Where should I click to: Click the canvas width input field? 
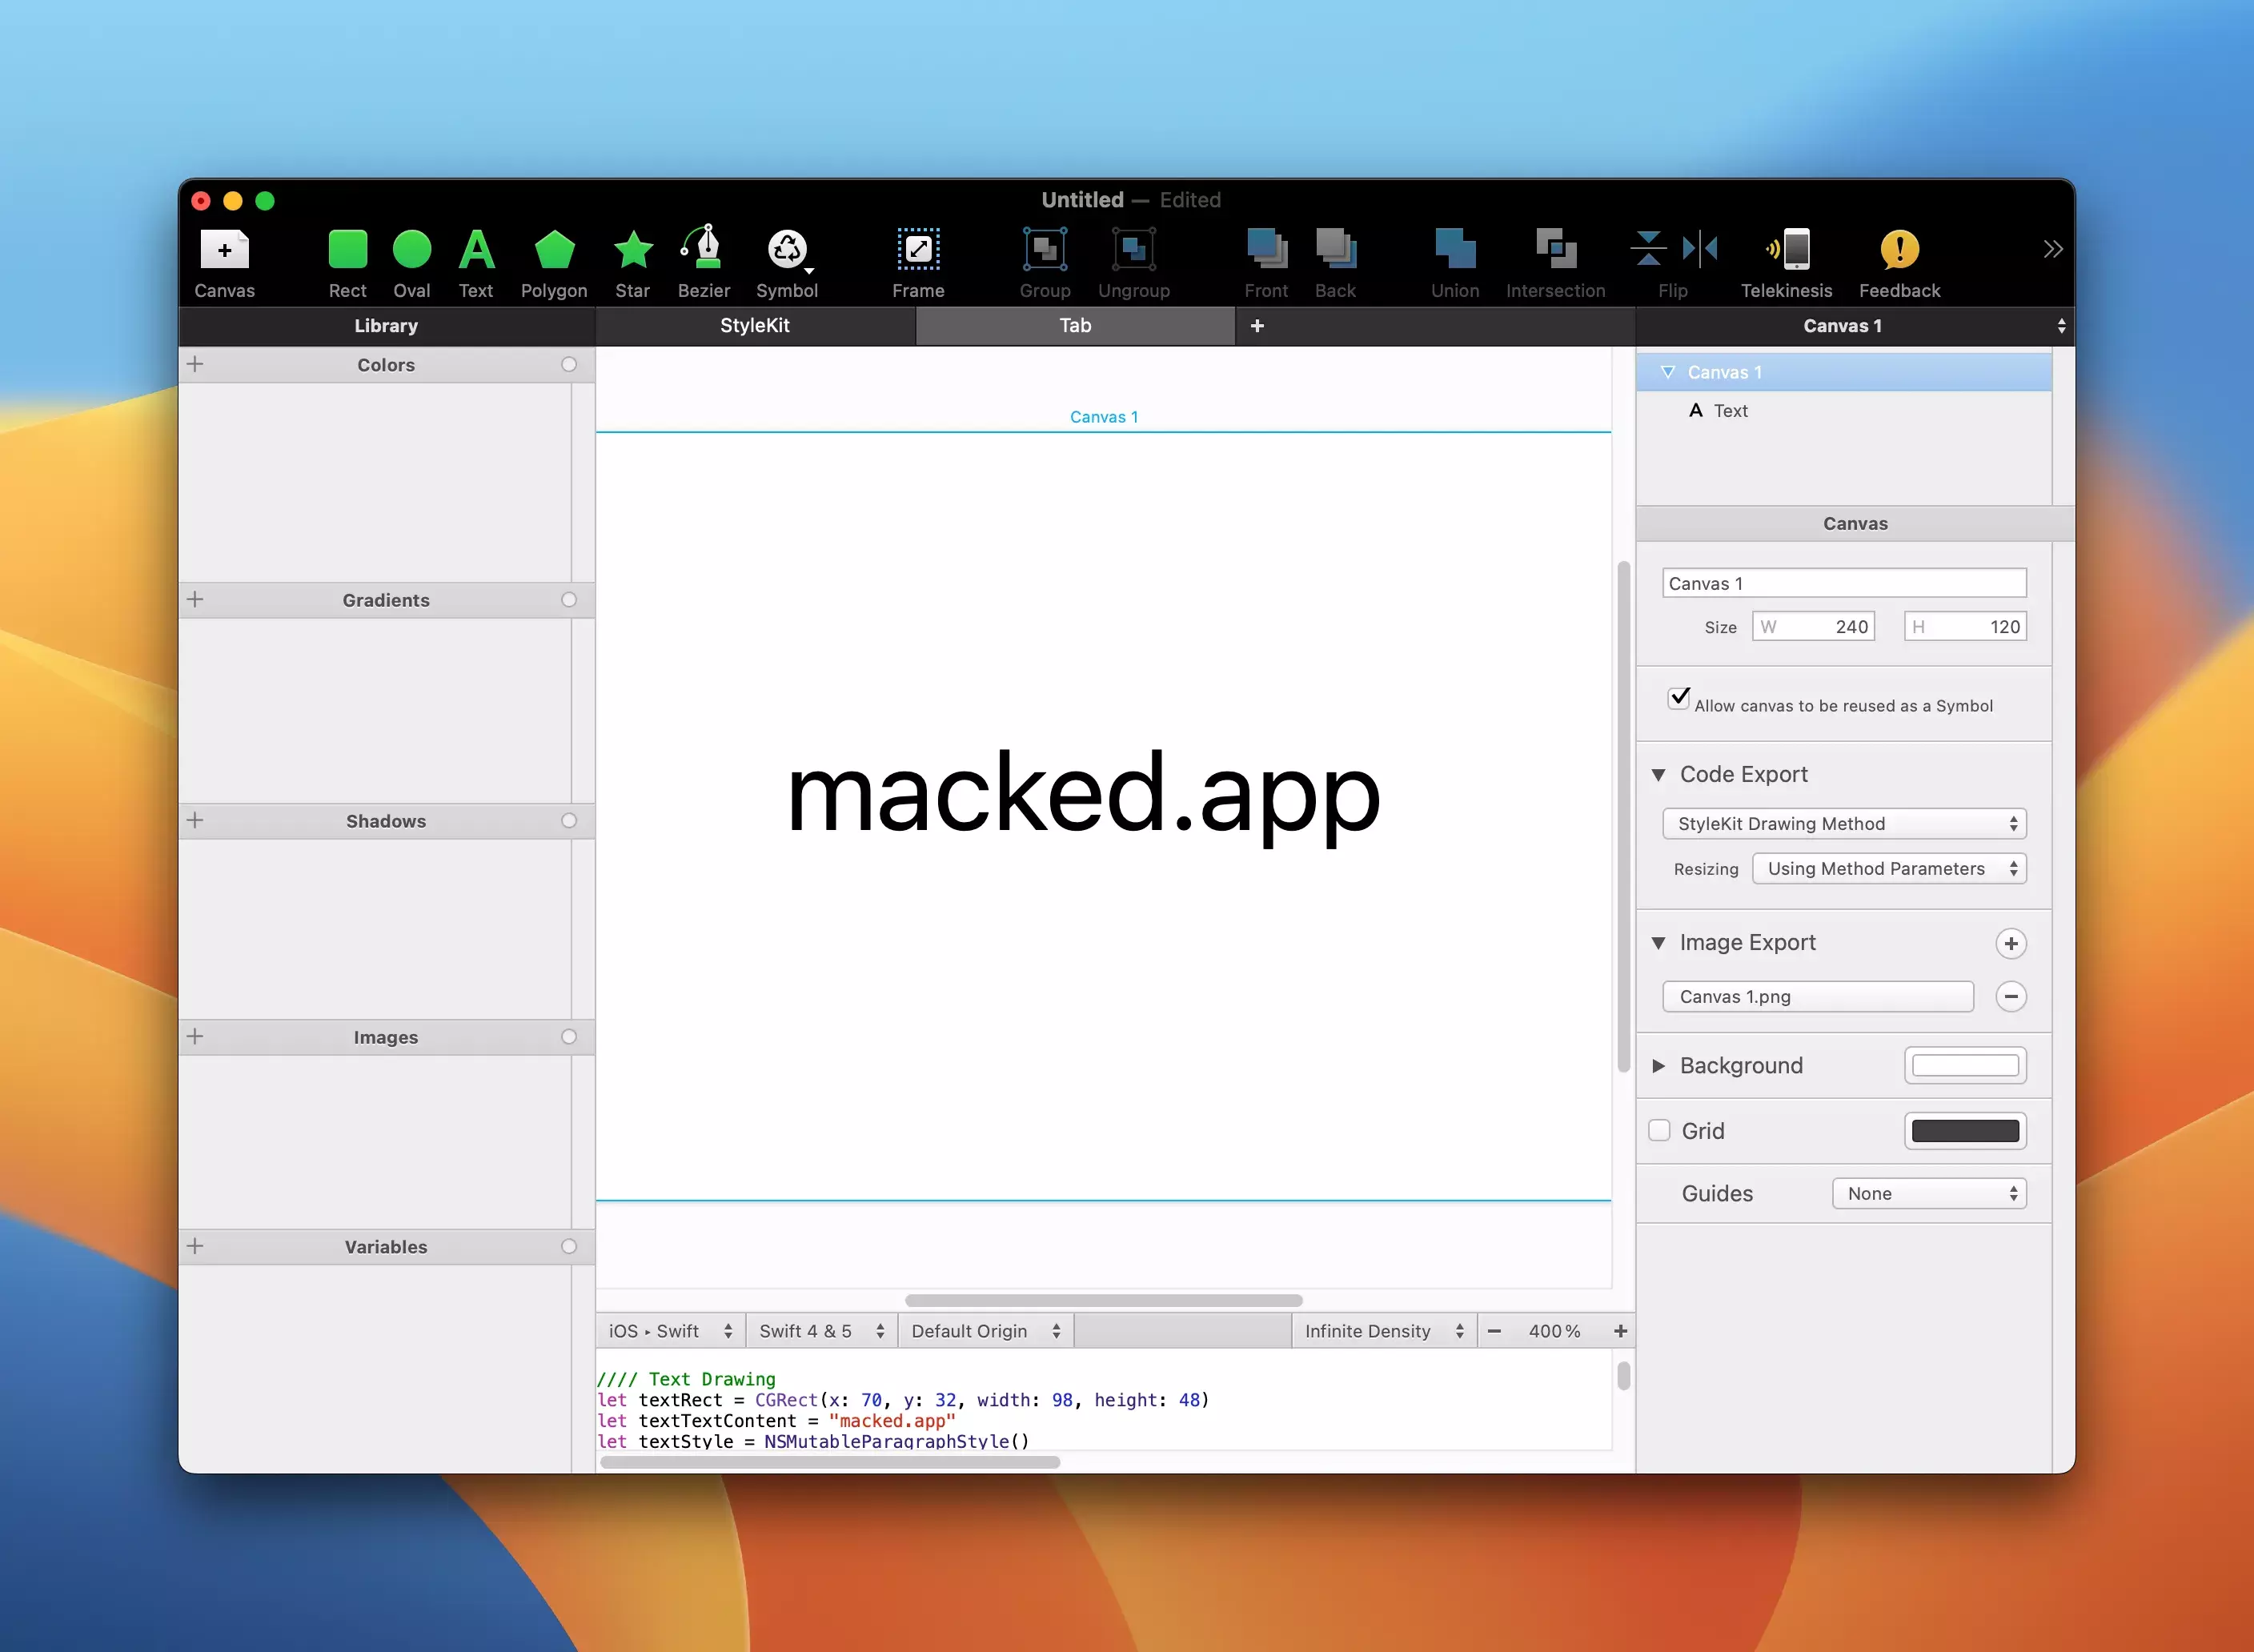1813,627
